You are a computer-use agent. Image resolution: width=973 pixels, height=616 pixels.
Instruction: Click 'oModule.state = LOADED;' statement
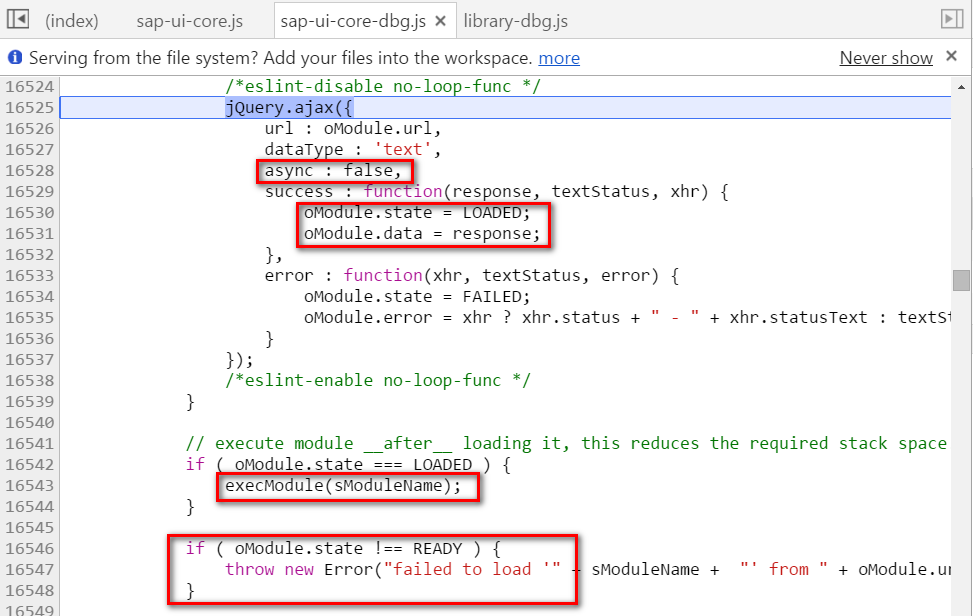(x=417, y=213)
